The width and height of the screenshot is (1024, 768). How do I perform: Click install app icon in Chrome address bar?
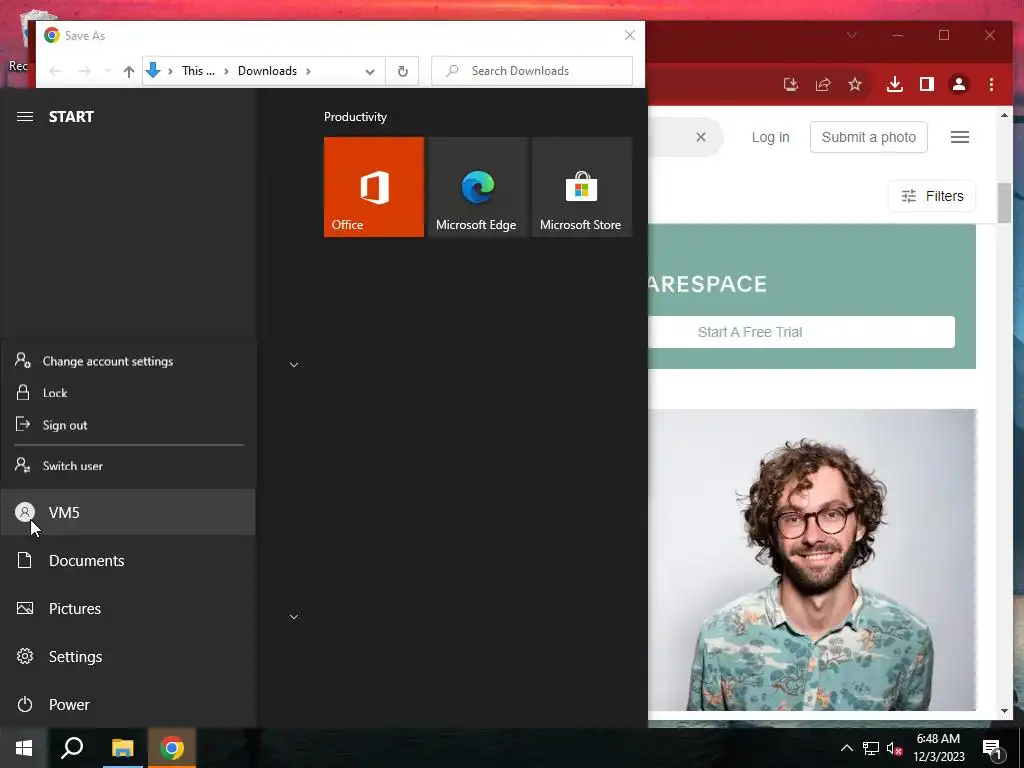(x=791, y=84)
